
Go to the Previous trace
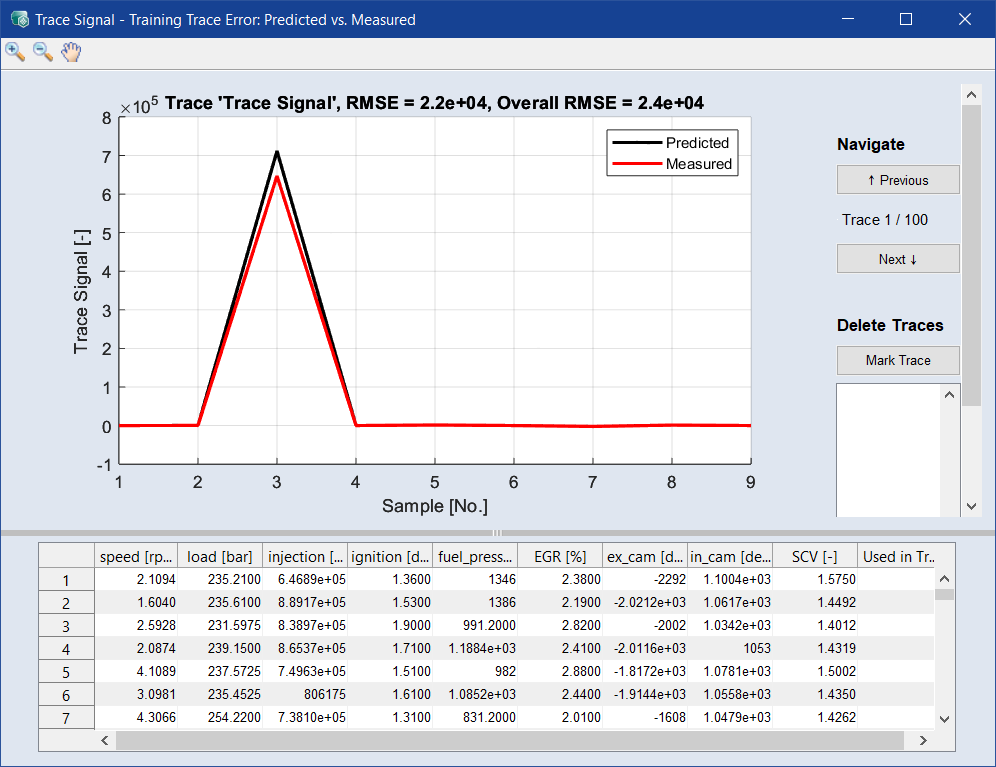point(898,180)
